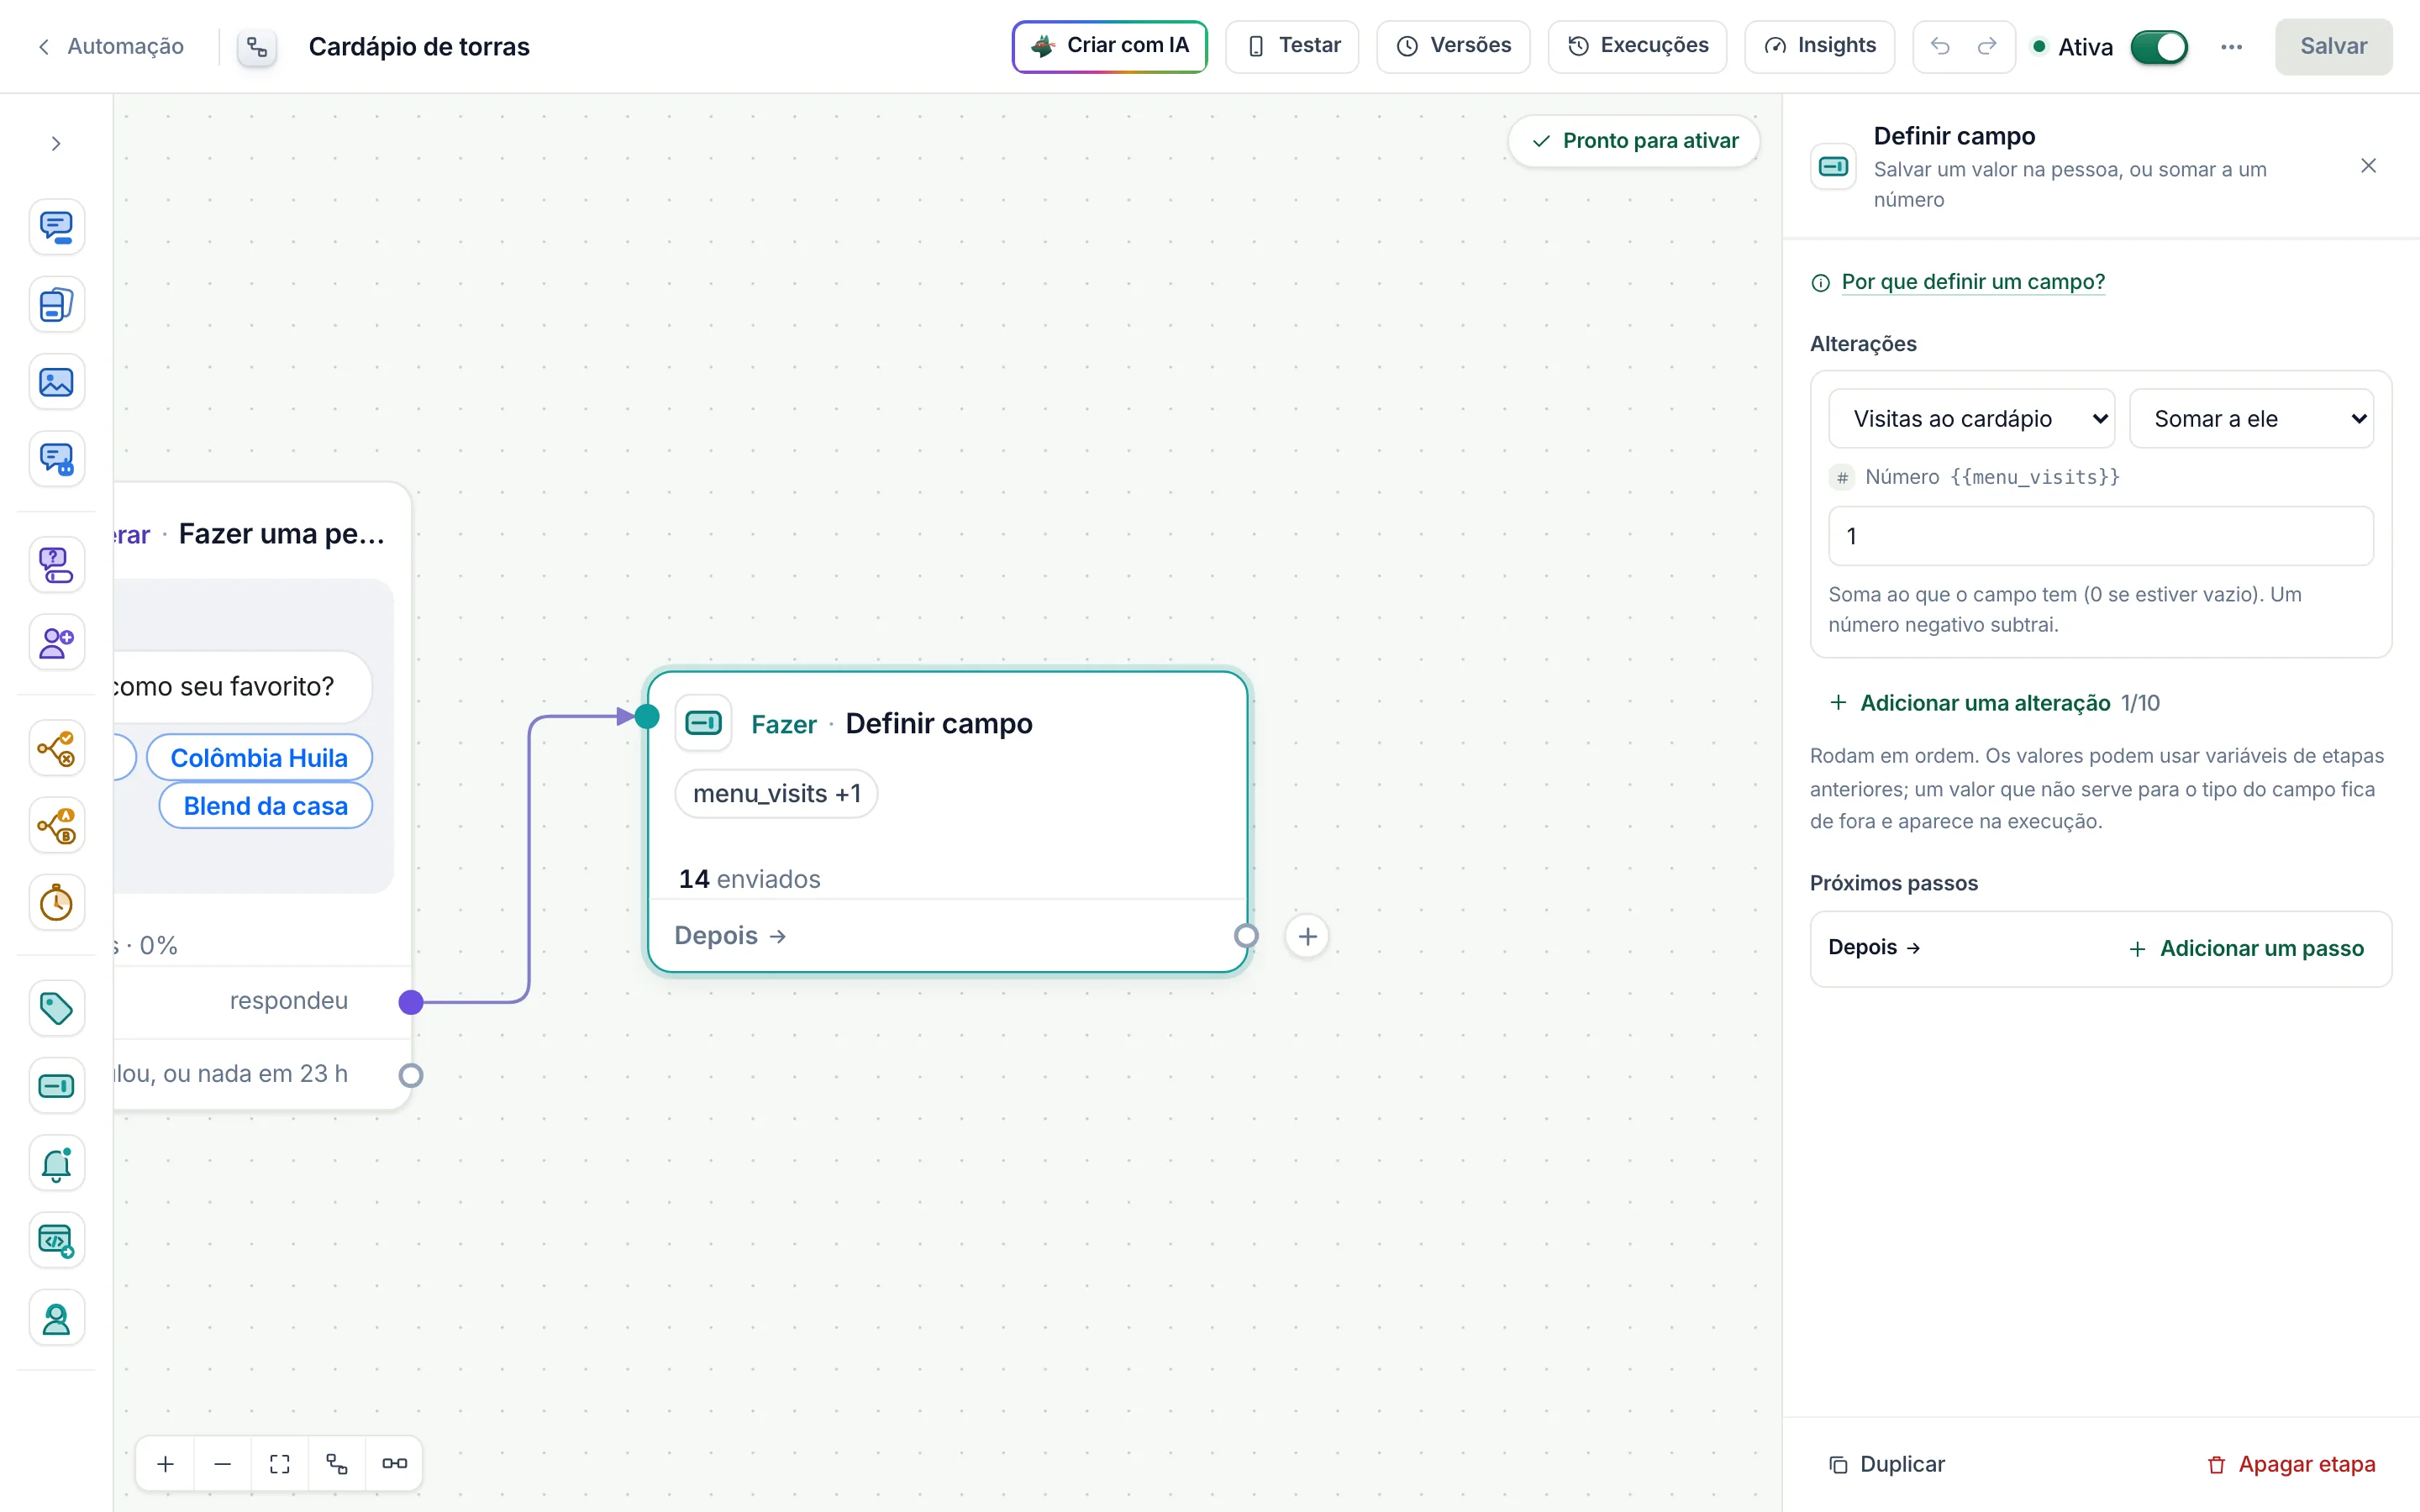Screen dimensions: 2420x1512
Task: Zoom out on the canvas
Action: (223, 1464)
